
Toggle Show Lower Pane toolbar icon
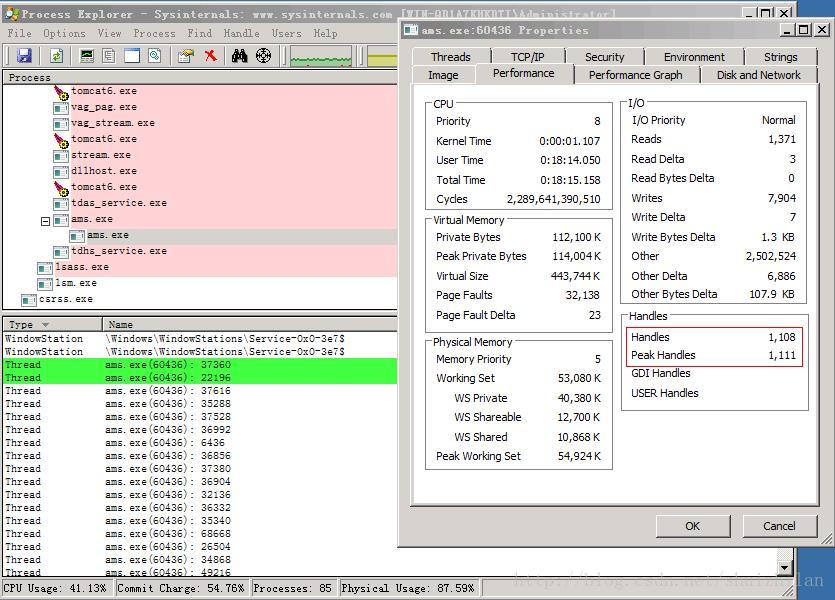(132, 55)
